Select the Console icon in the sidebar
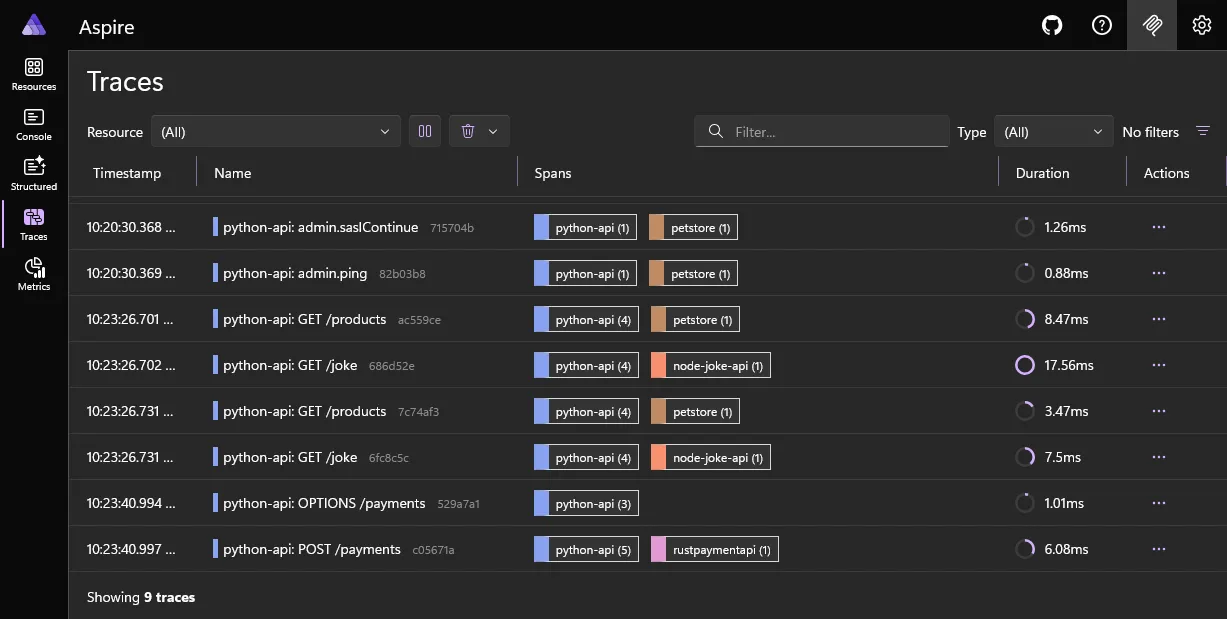This screenshot has width=1227, height=619. click(33, 124)
